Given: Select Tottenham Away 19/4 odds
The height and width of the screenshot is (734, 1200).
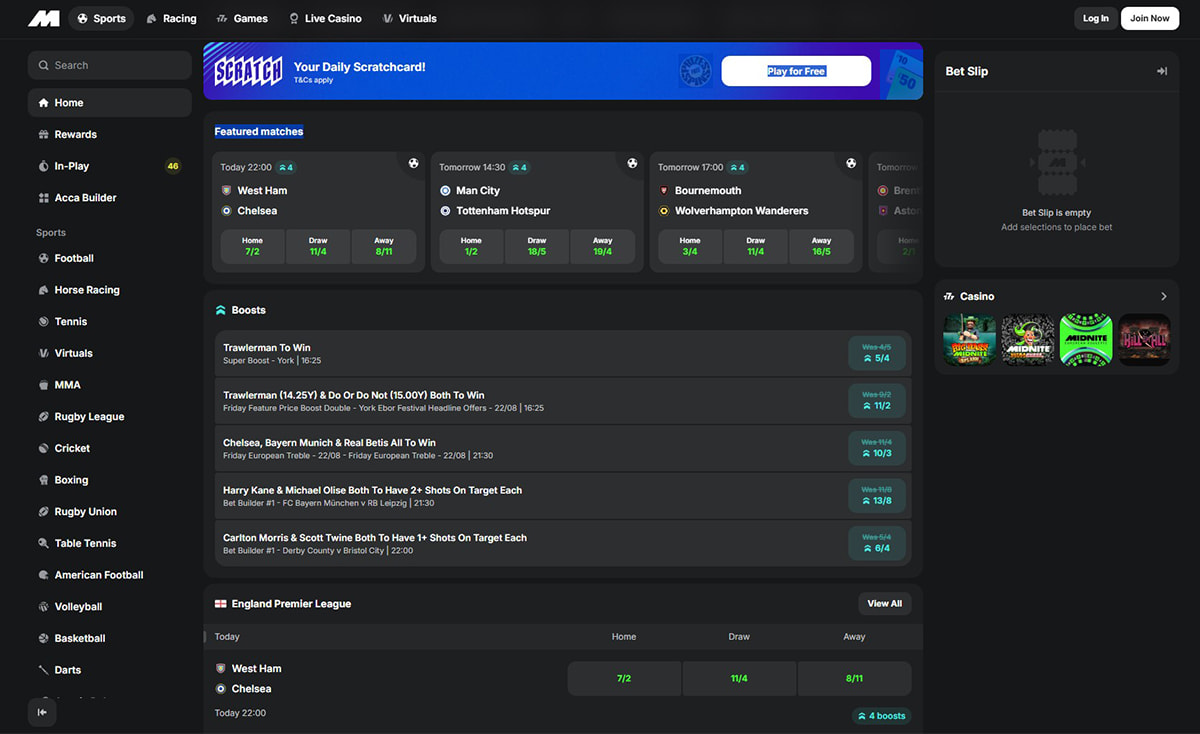Looking at the screenshot, I should (603, 246).
